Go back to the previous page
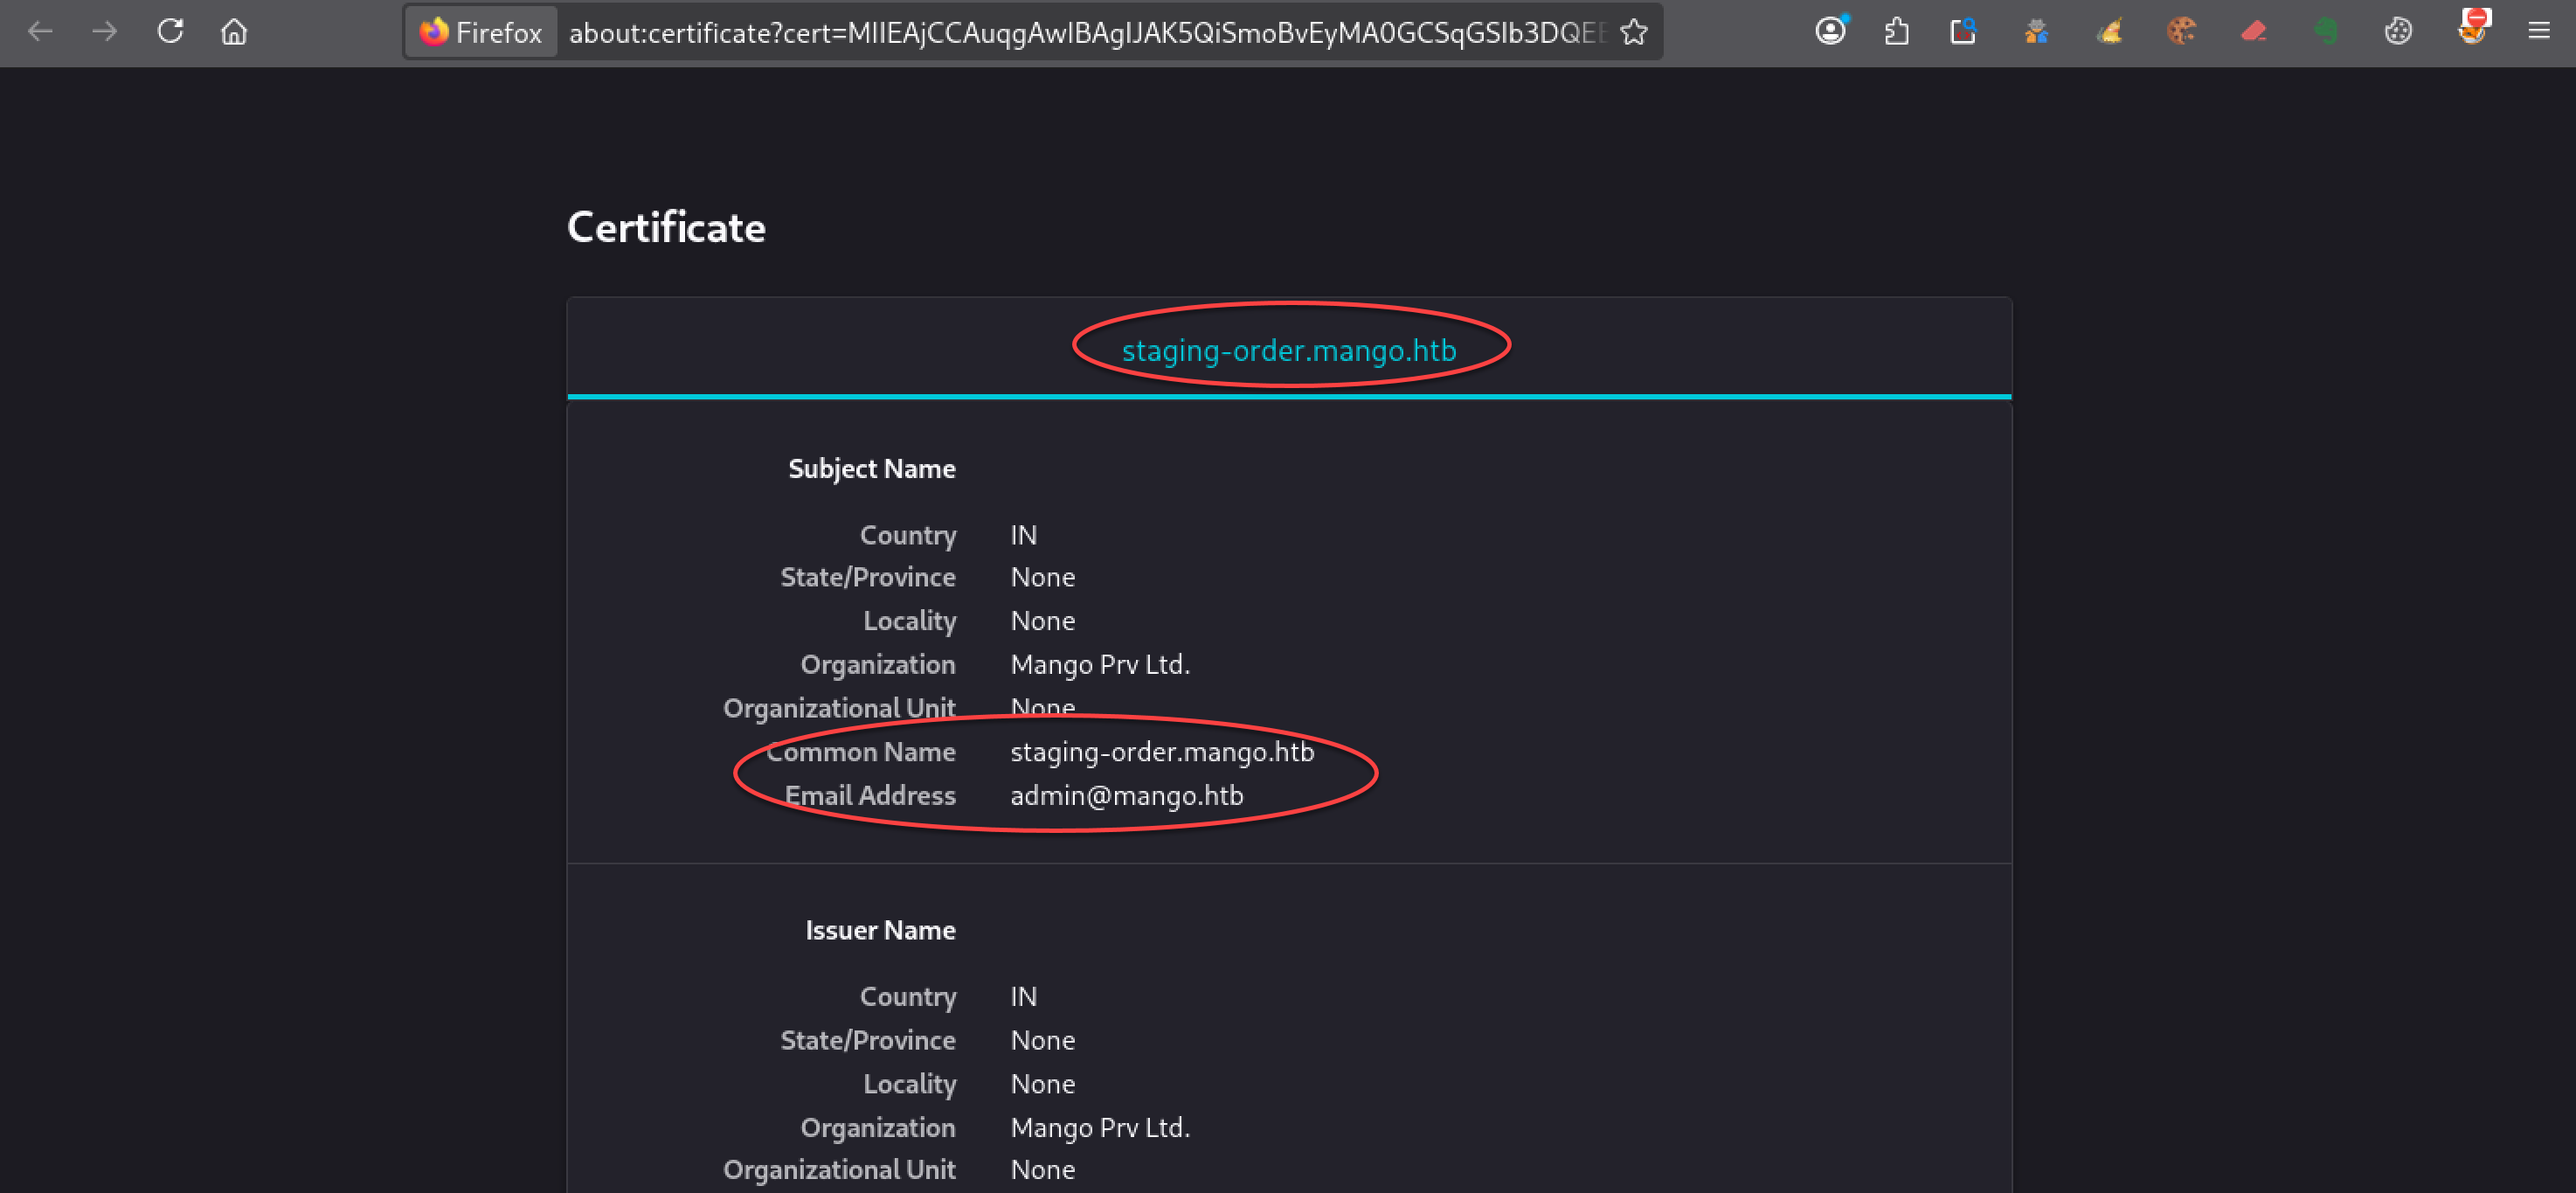Image resolution: width=2576 pixels, height=1193 pixels. (x=41, y=32)
